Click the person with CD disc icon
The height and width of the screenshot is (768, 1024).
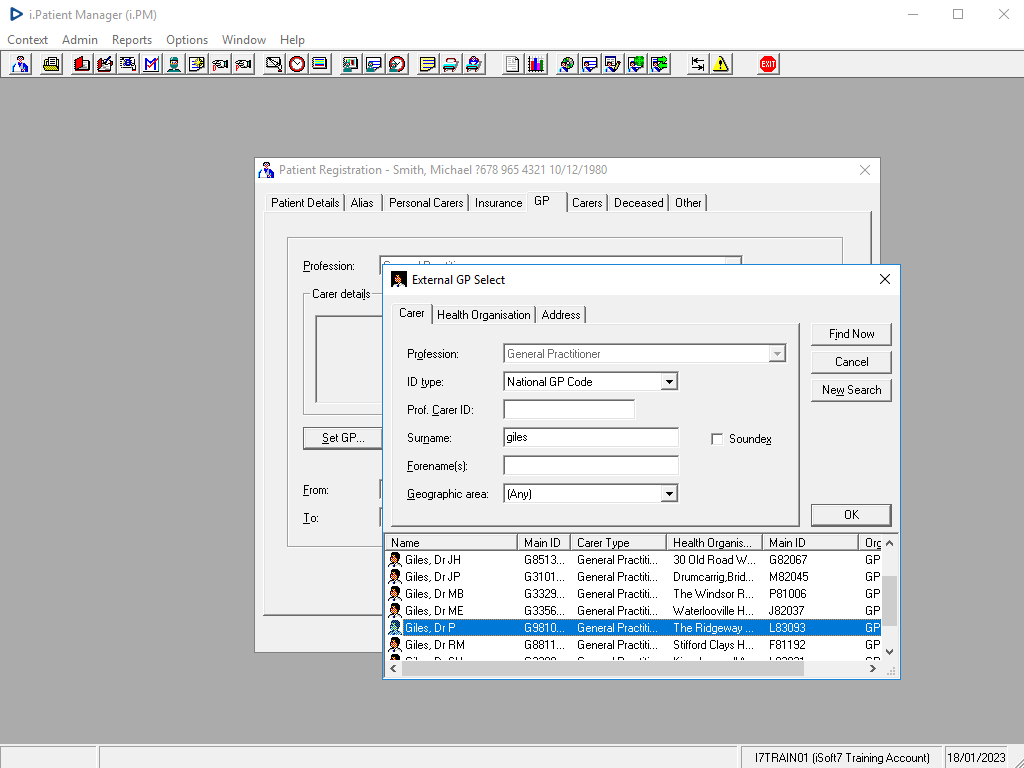pos(567,64)
